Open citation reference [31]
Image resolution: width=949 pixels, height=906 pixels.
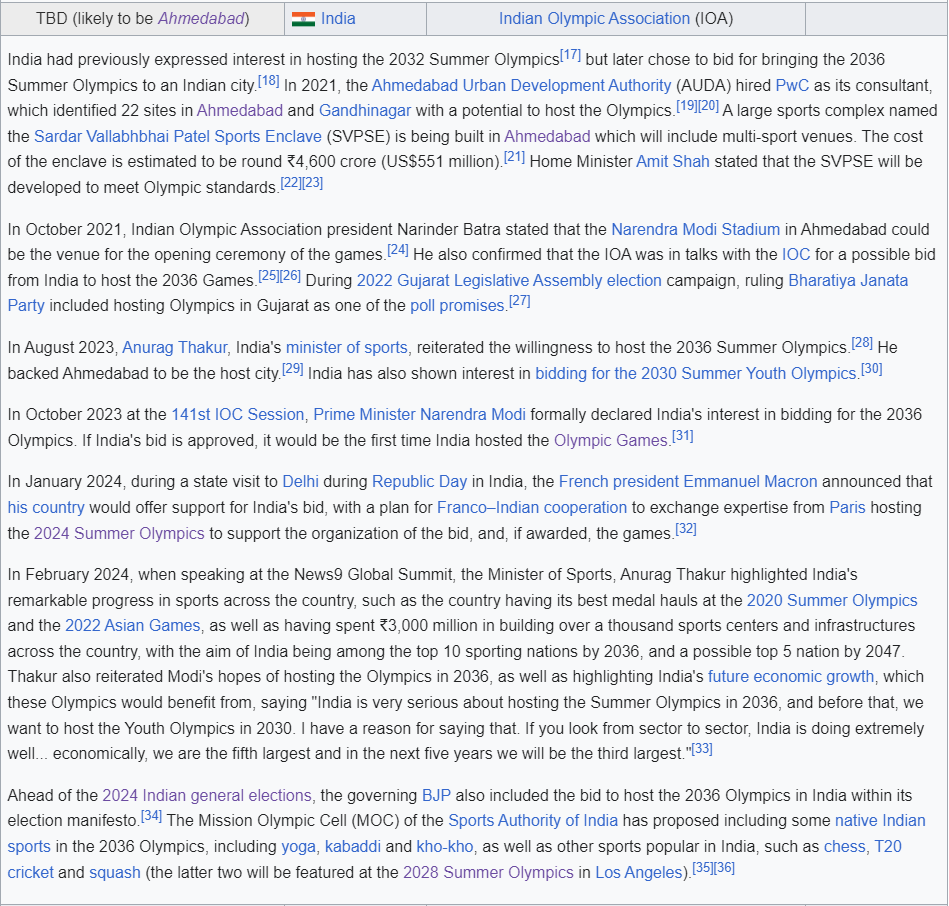coord(683,436)
